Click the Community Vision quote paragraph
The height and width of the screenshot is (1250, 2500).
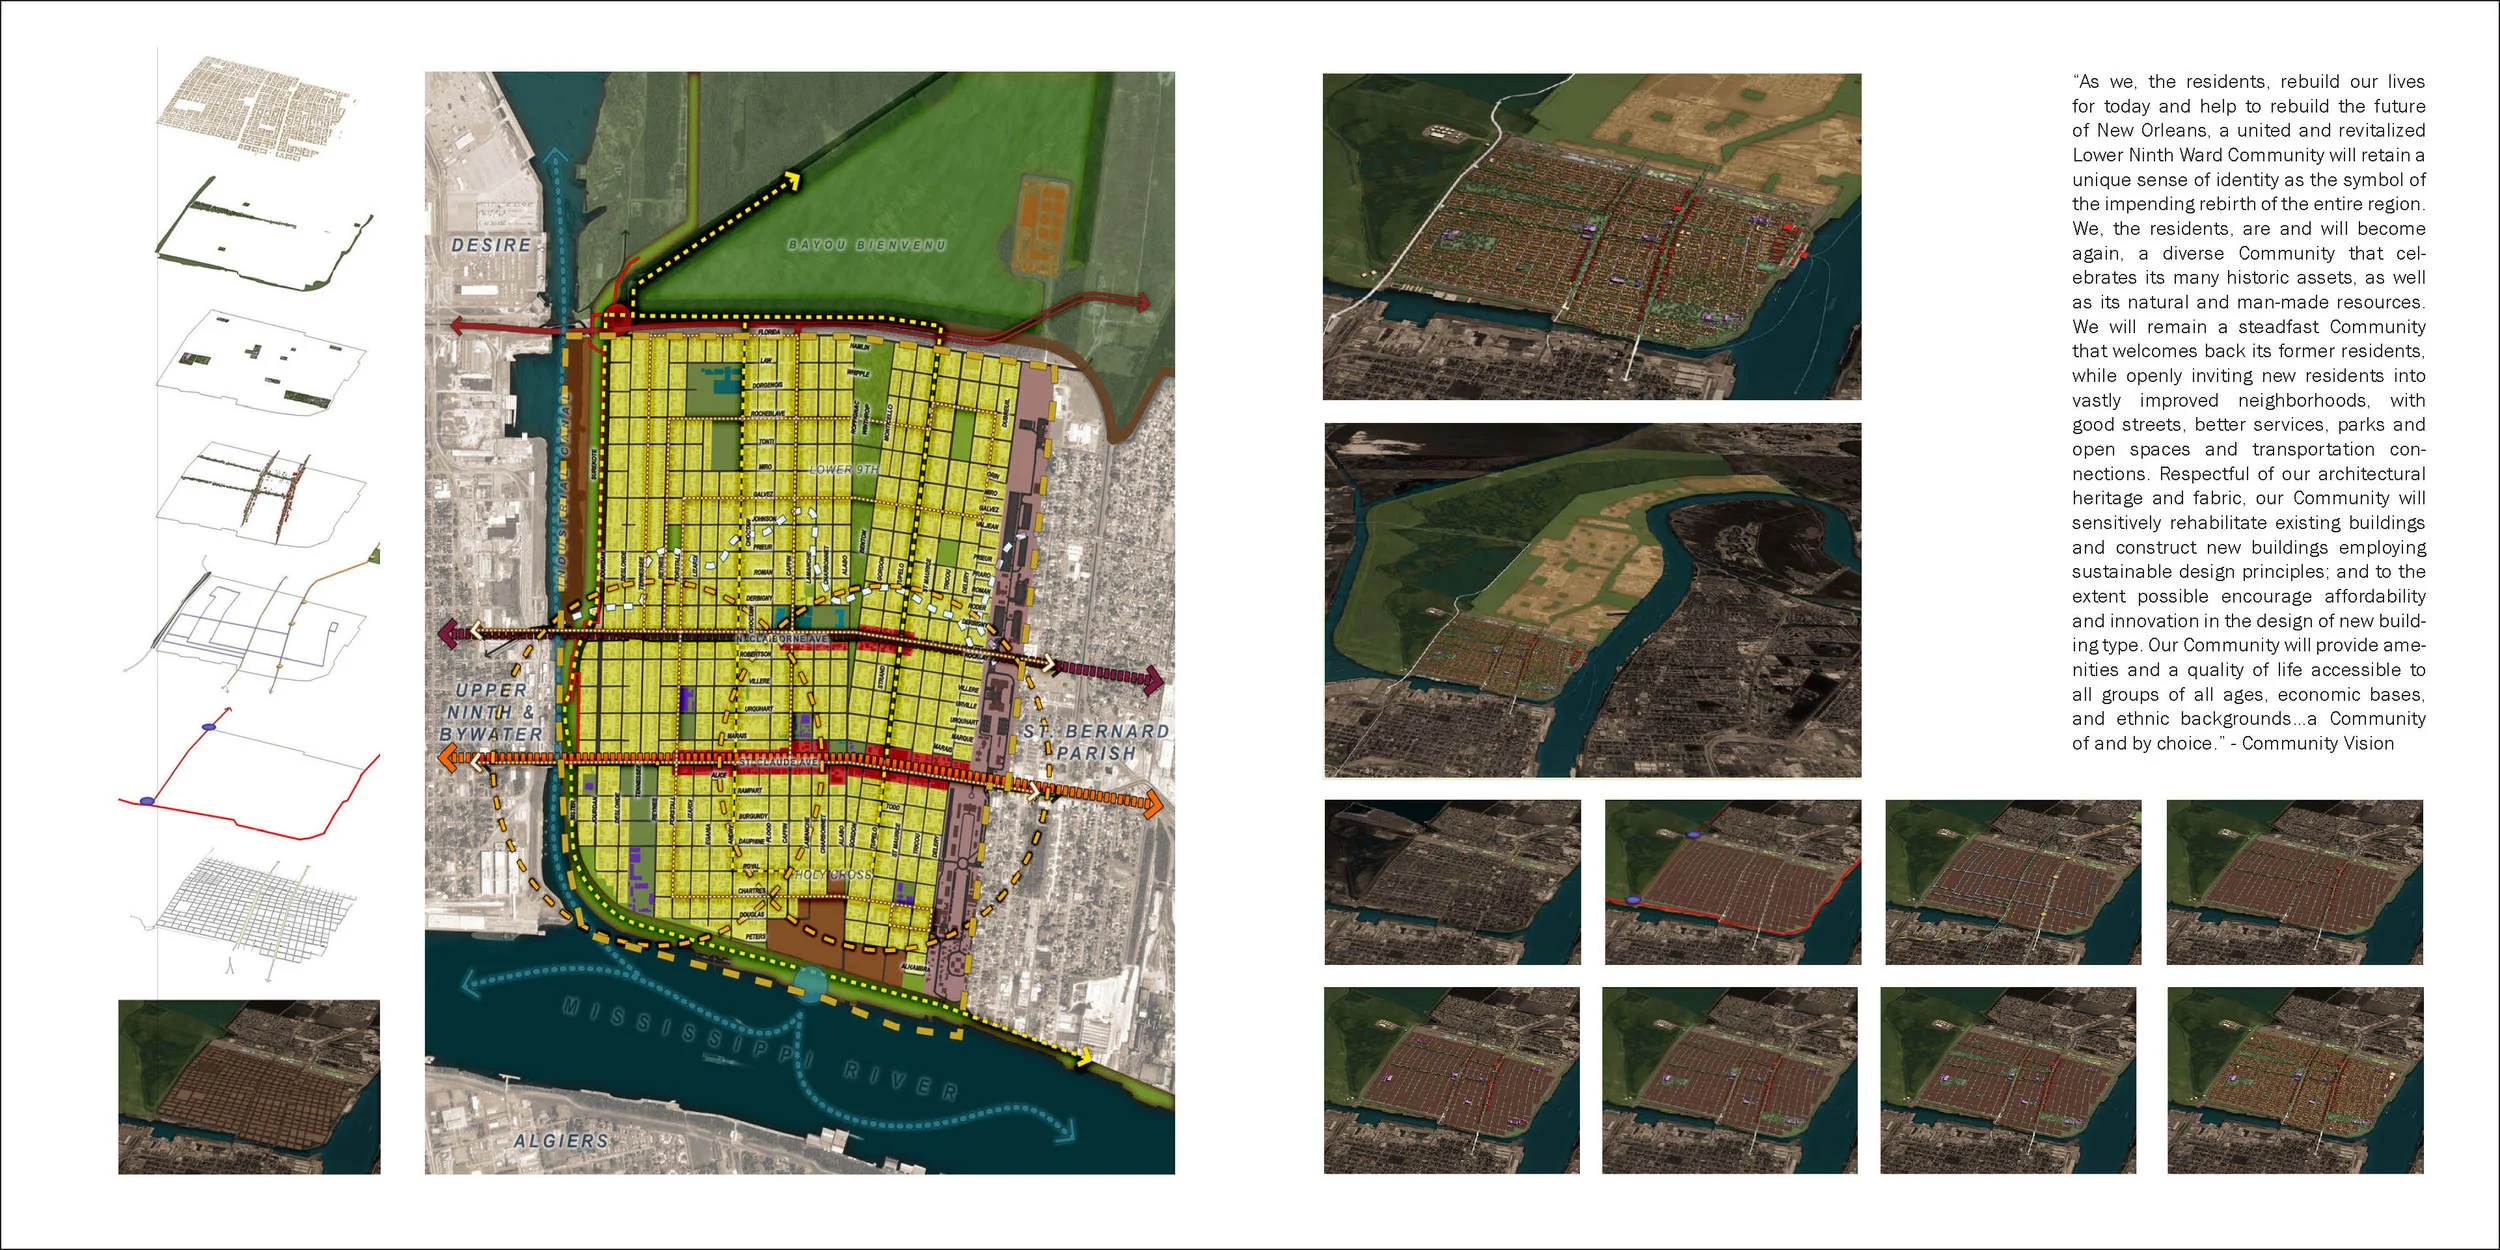[2249, 412]
